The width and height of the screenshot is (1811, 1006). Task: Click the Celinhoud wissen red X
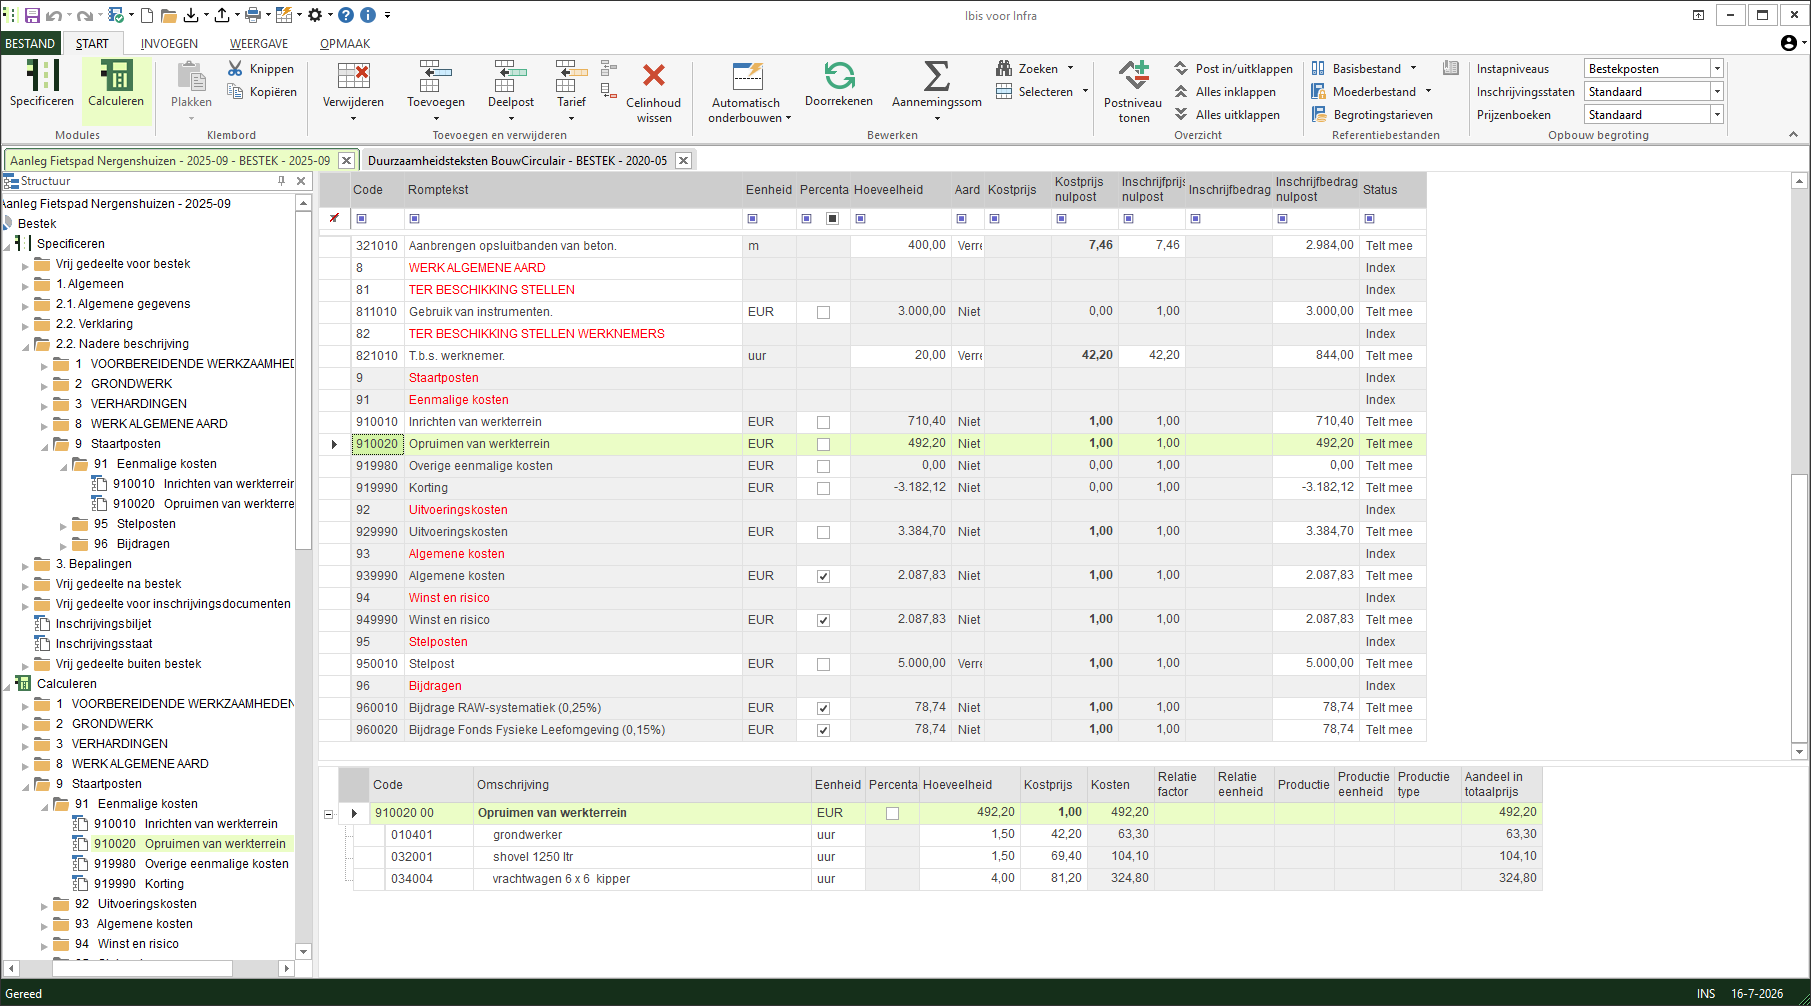point(654,76)
